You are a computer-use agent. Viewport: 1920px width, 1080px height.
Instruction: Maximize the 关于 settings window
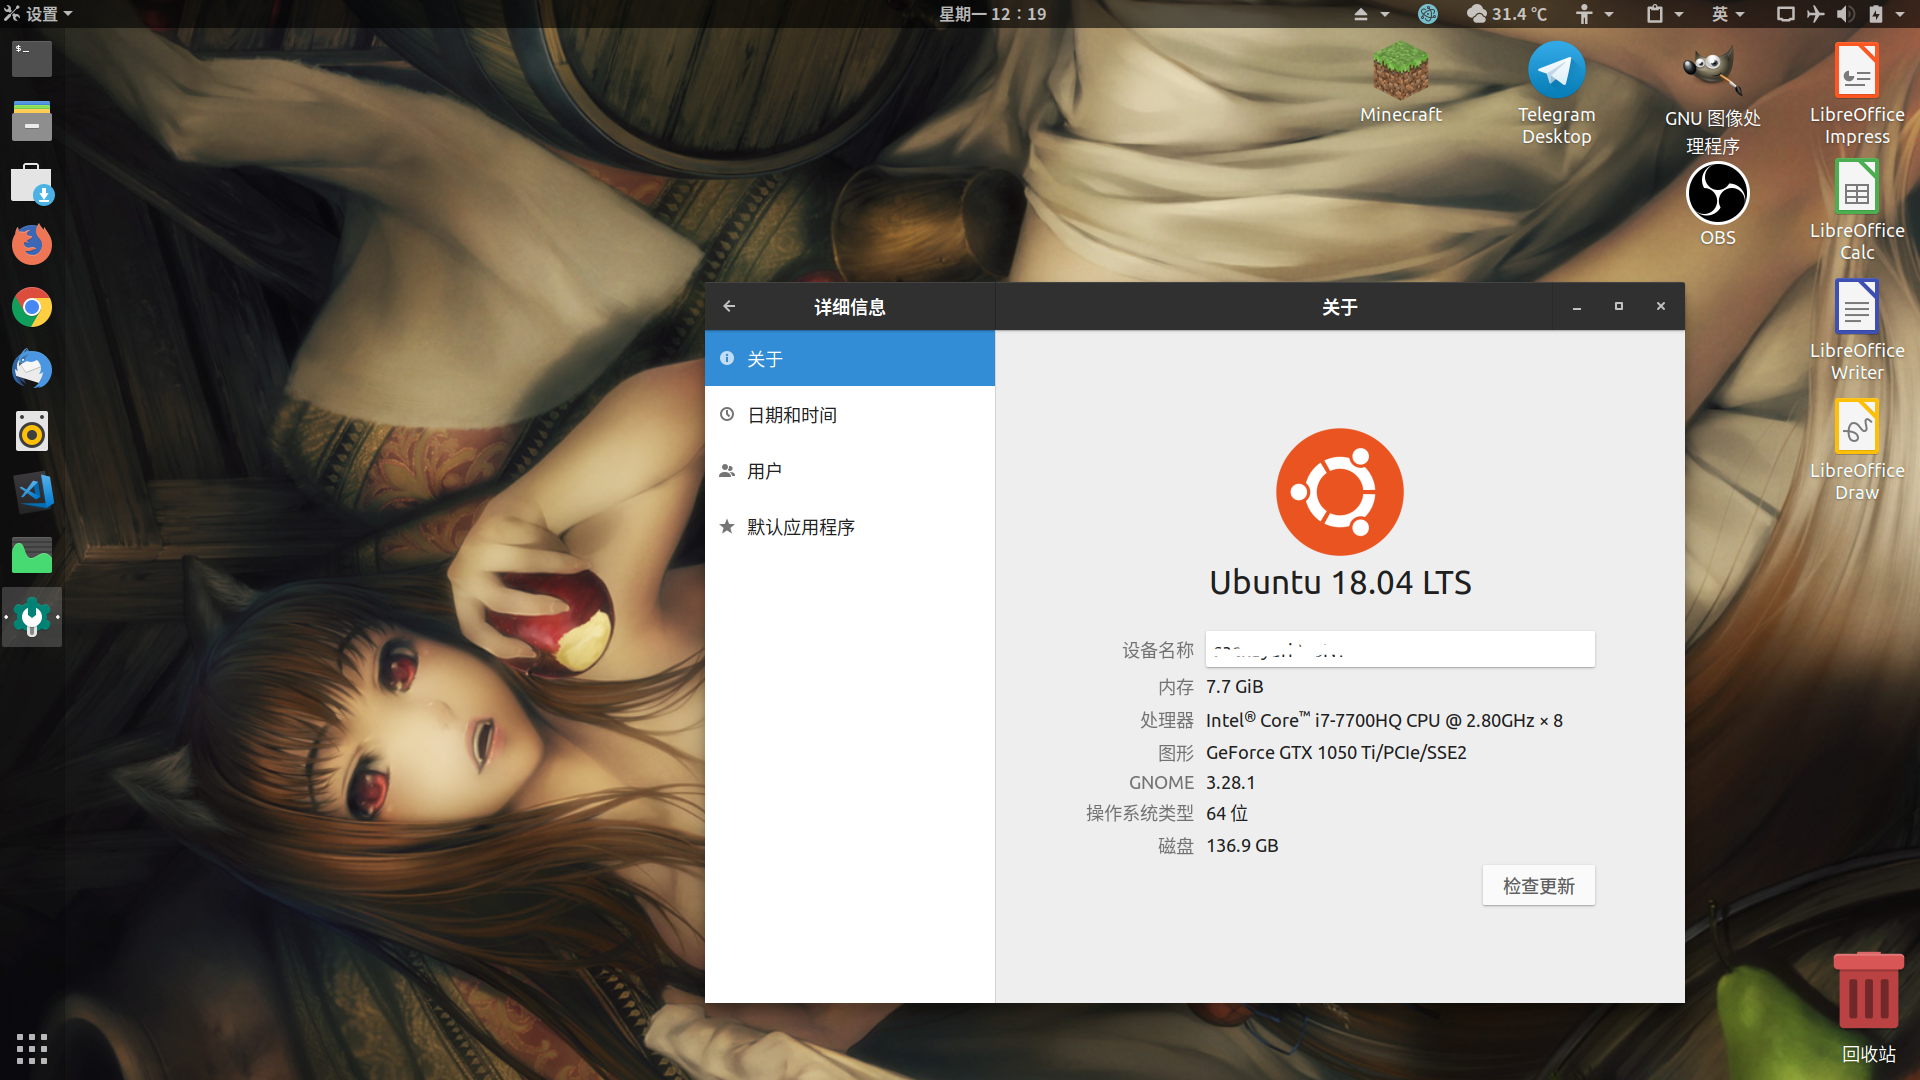tap(1619, 306)
